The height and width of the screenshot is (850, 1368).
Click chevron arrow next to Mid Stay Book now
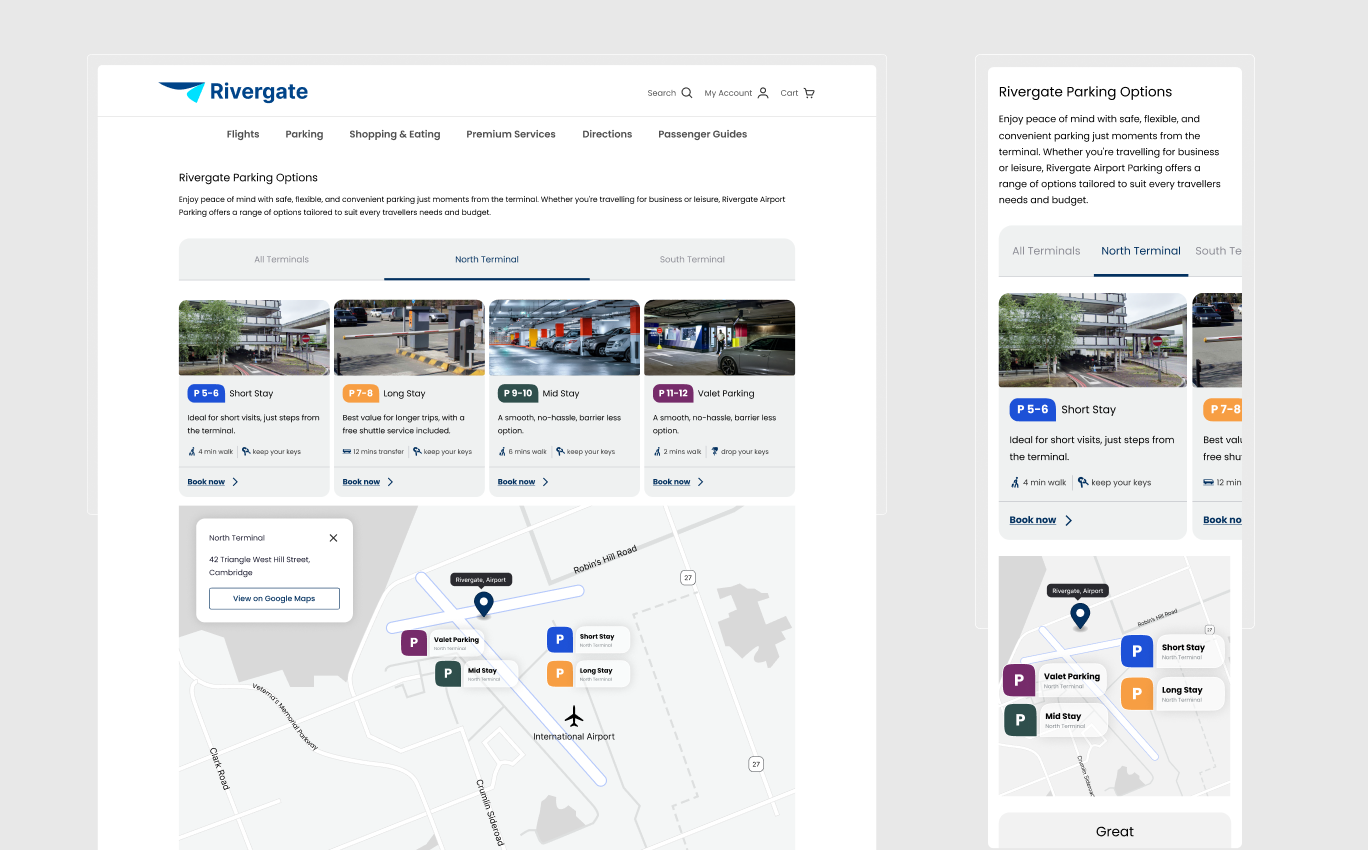(546, 482)
